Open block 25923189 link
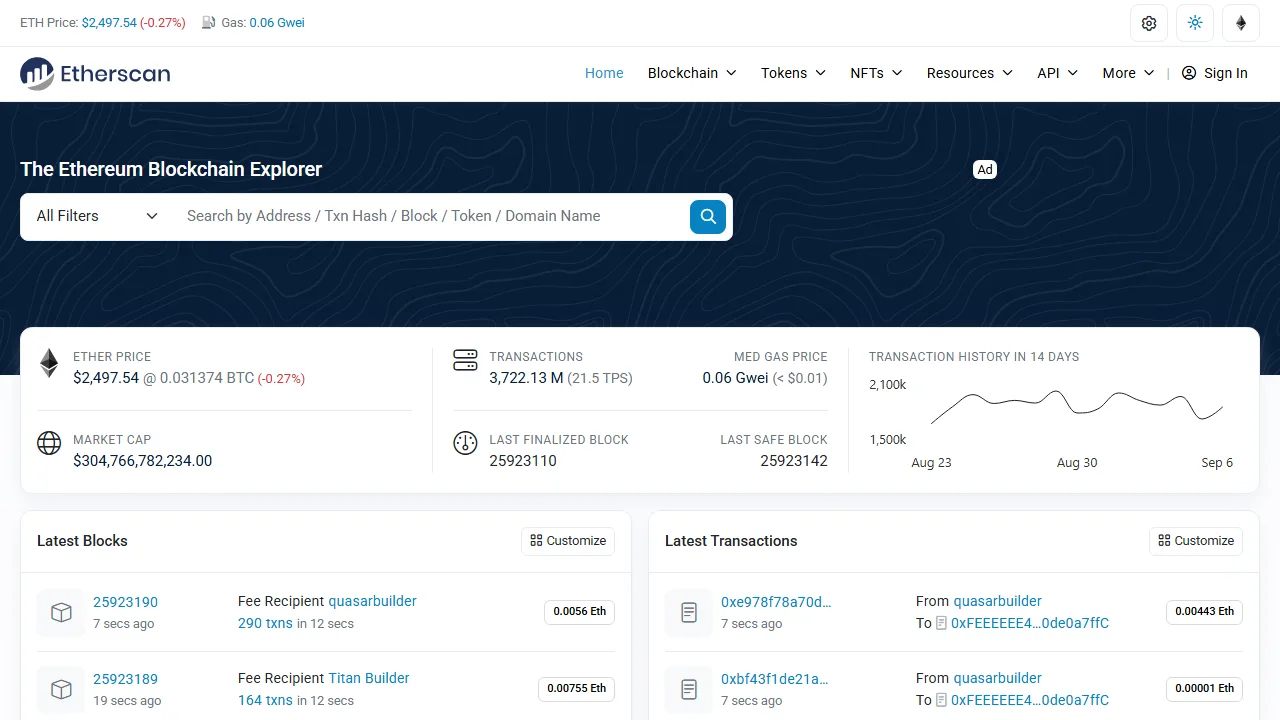 click(125, 679)
